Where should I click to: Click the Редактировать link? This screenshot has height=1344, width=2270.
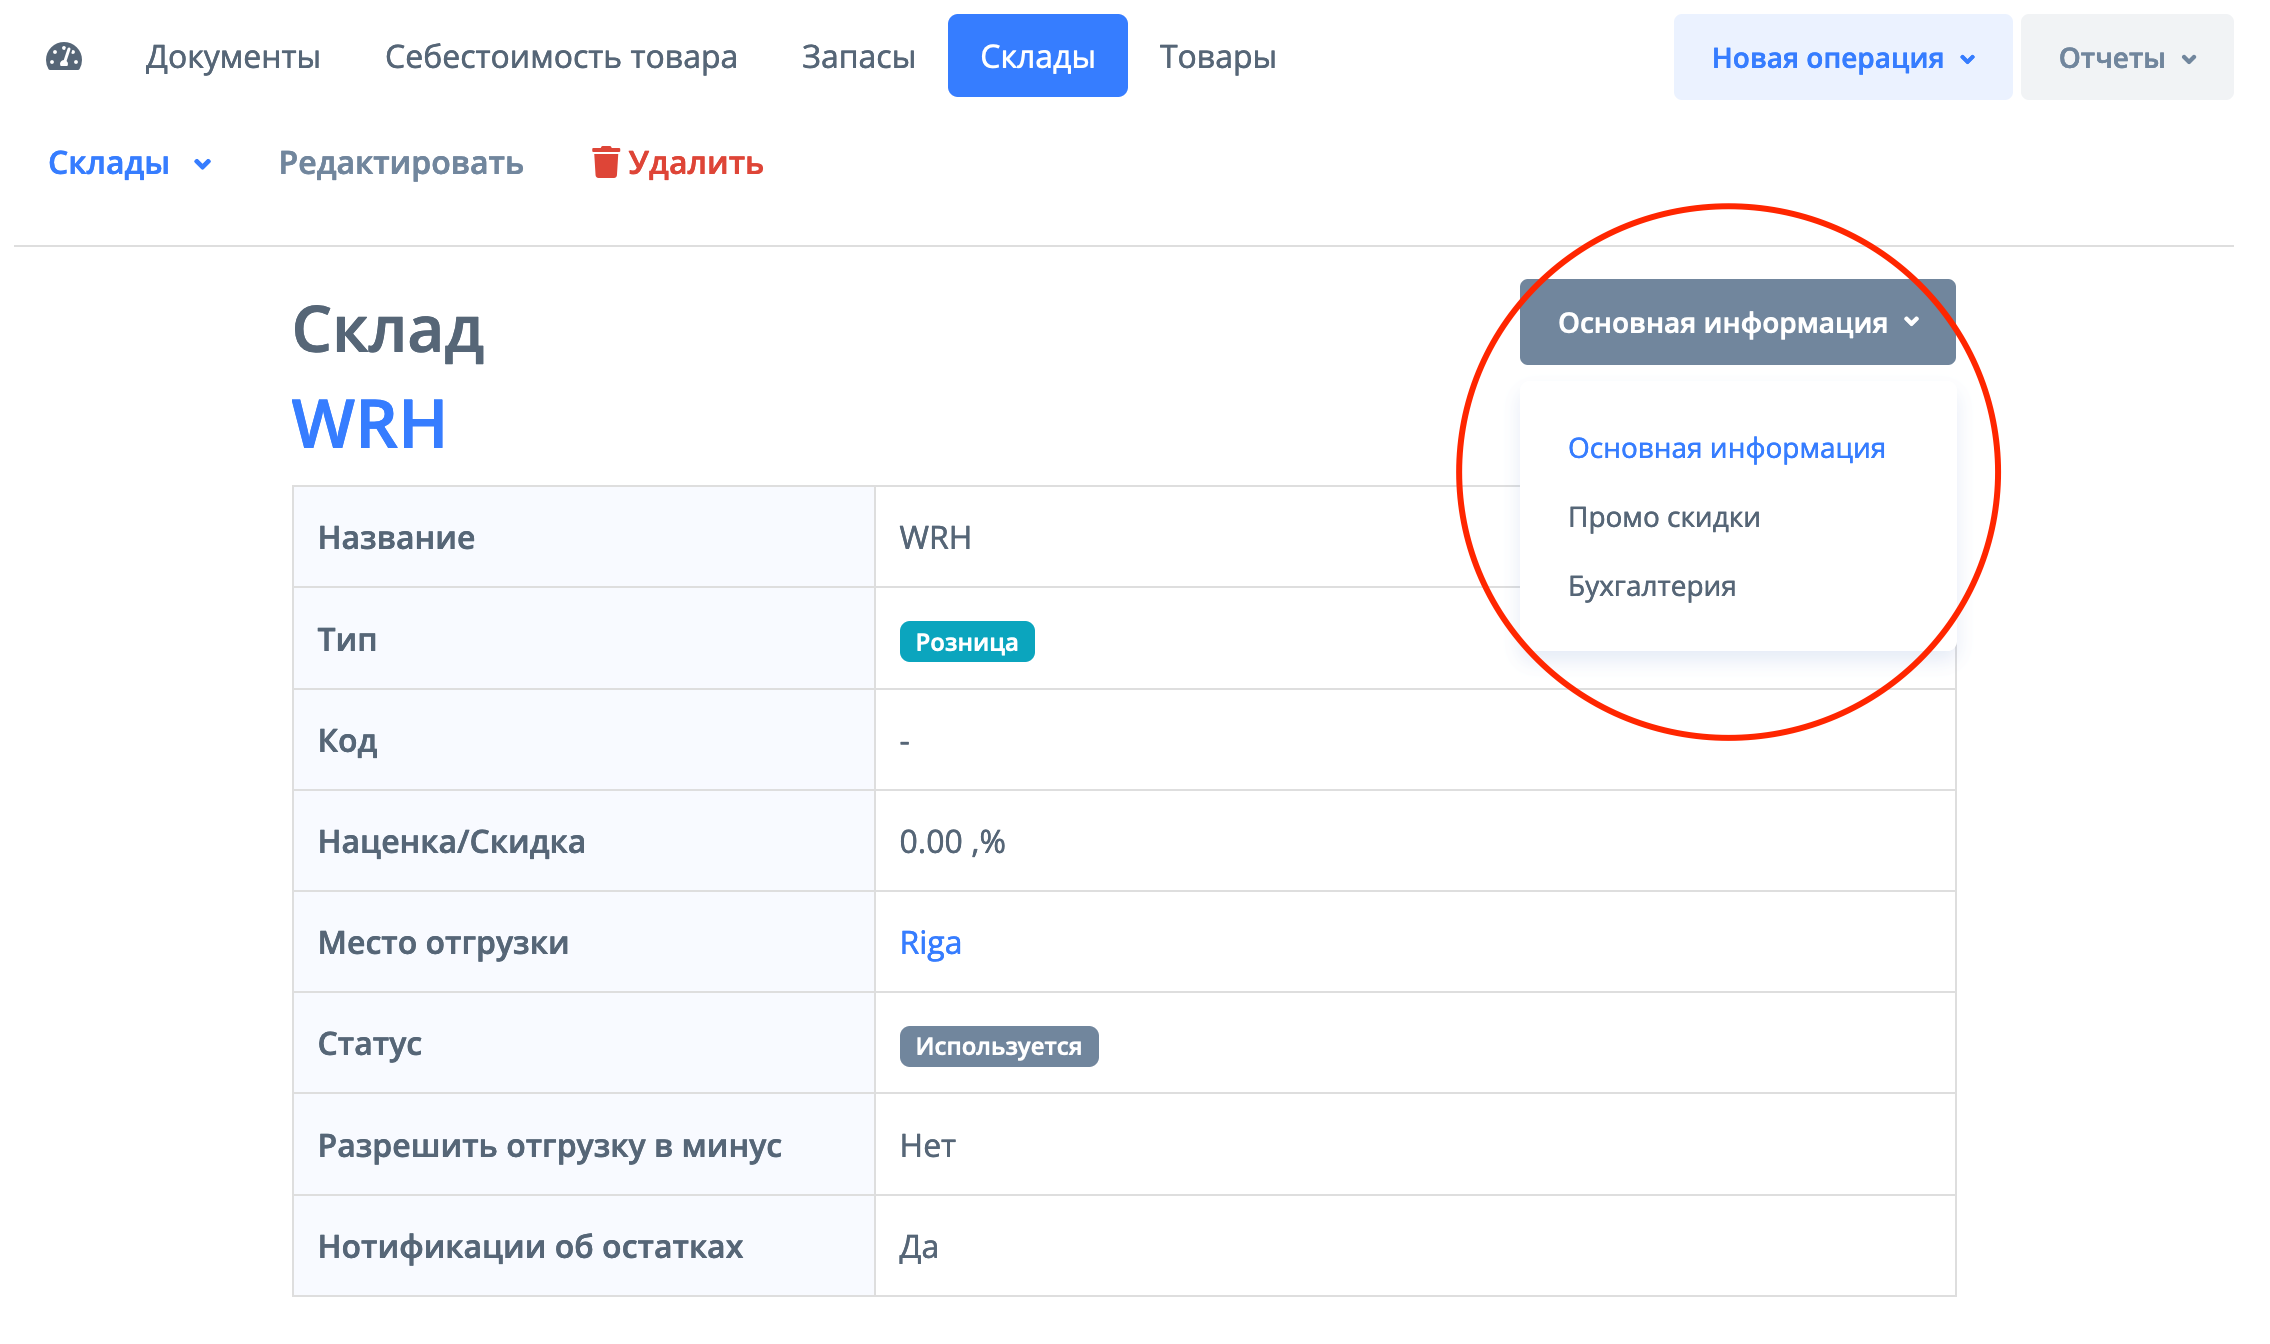tap(401, 163)
